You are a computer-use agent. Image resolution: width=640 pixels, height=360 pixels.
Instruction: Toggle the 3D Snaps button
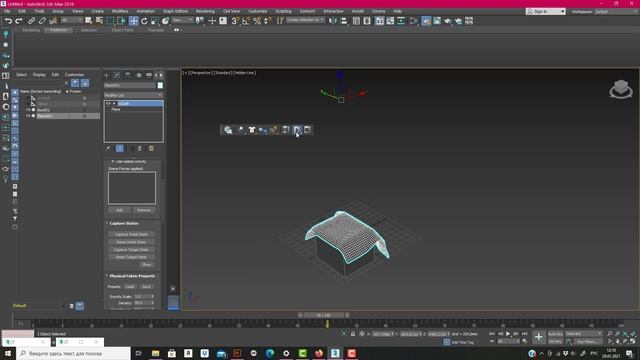(235, 21)
